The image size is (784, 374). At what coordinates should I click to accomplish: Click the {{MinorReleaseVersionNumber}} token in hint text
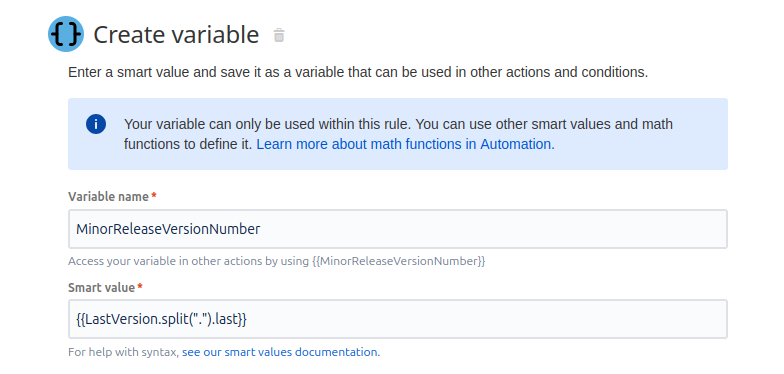(x=398, y=261)
